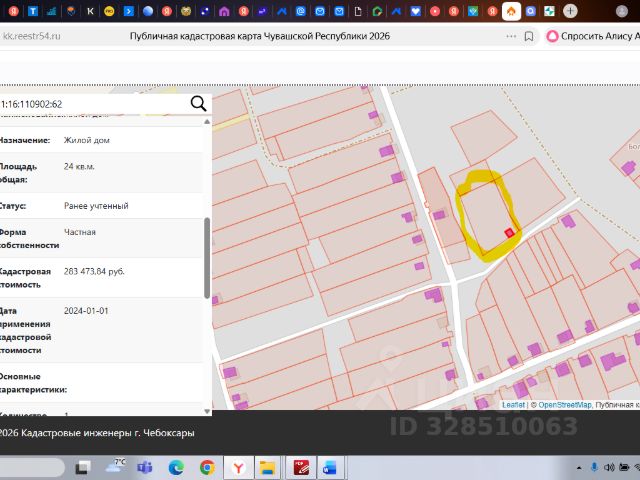Image resolution: width=640 pixels, height=480 pixels.
Task: Click the Назначение label
Action: (x=24, y=140)
